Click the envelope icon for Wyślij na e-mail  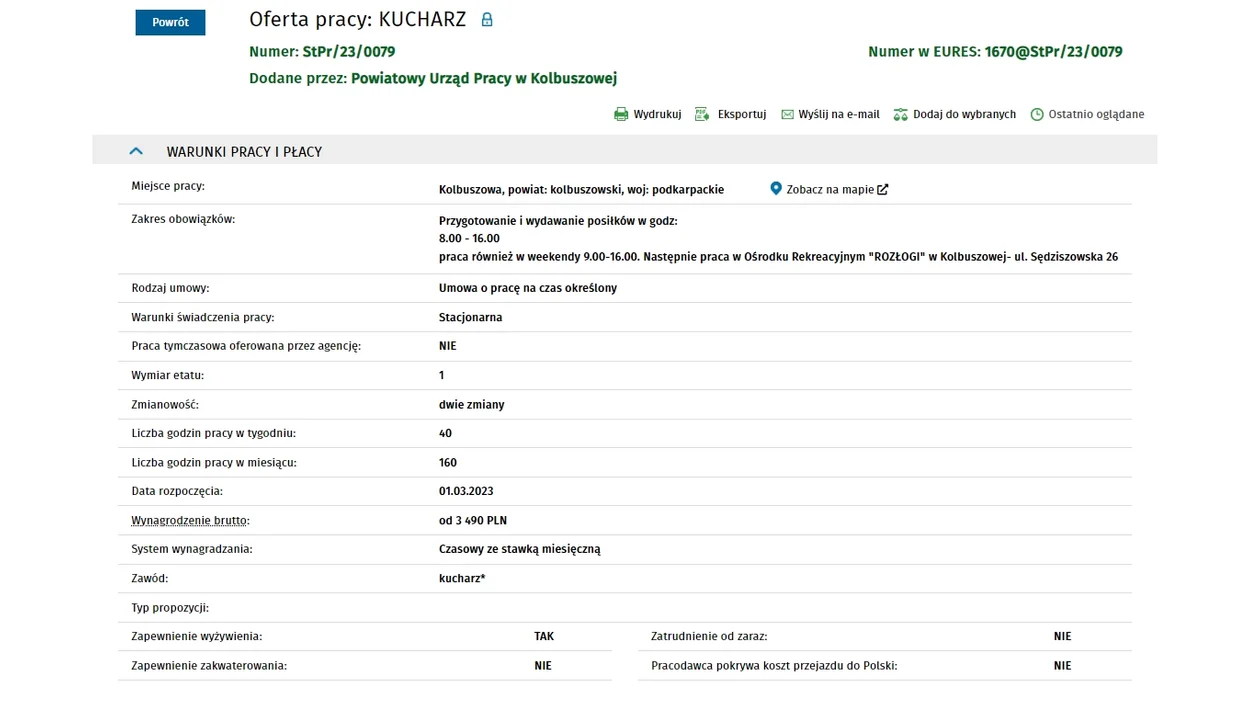(787, 114)
